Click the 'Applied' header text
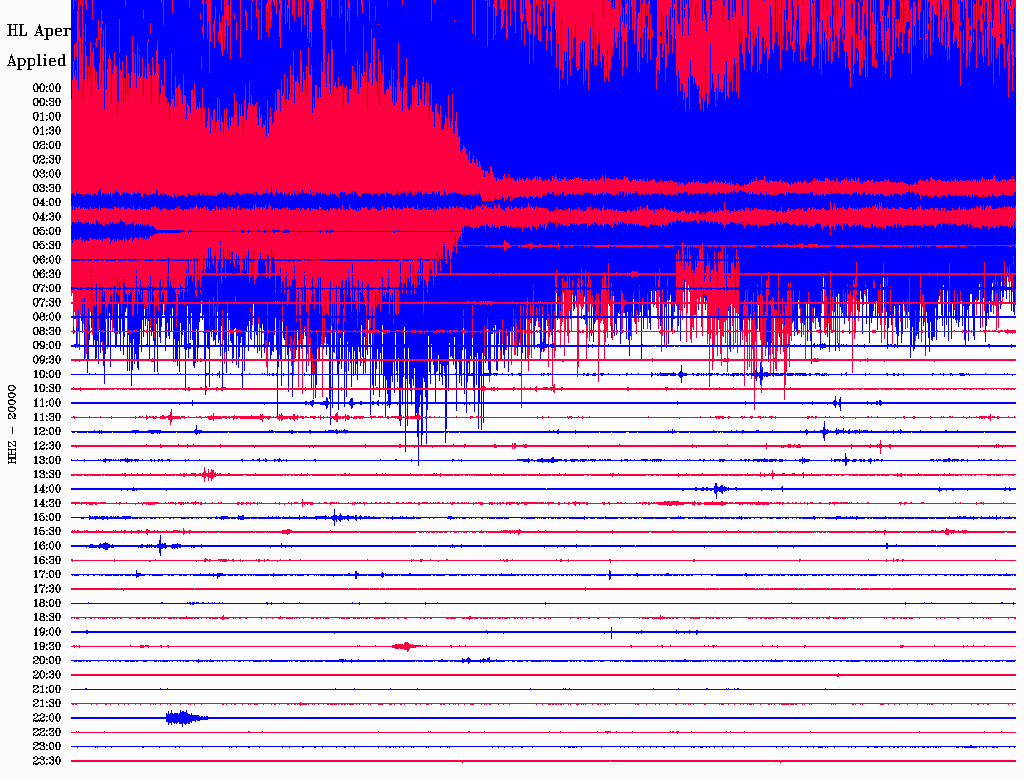The height and width of the screenshot is (780, 1024). [37, 61]
